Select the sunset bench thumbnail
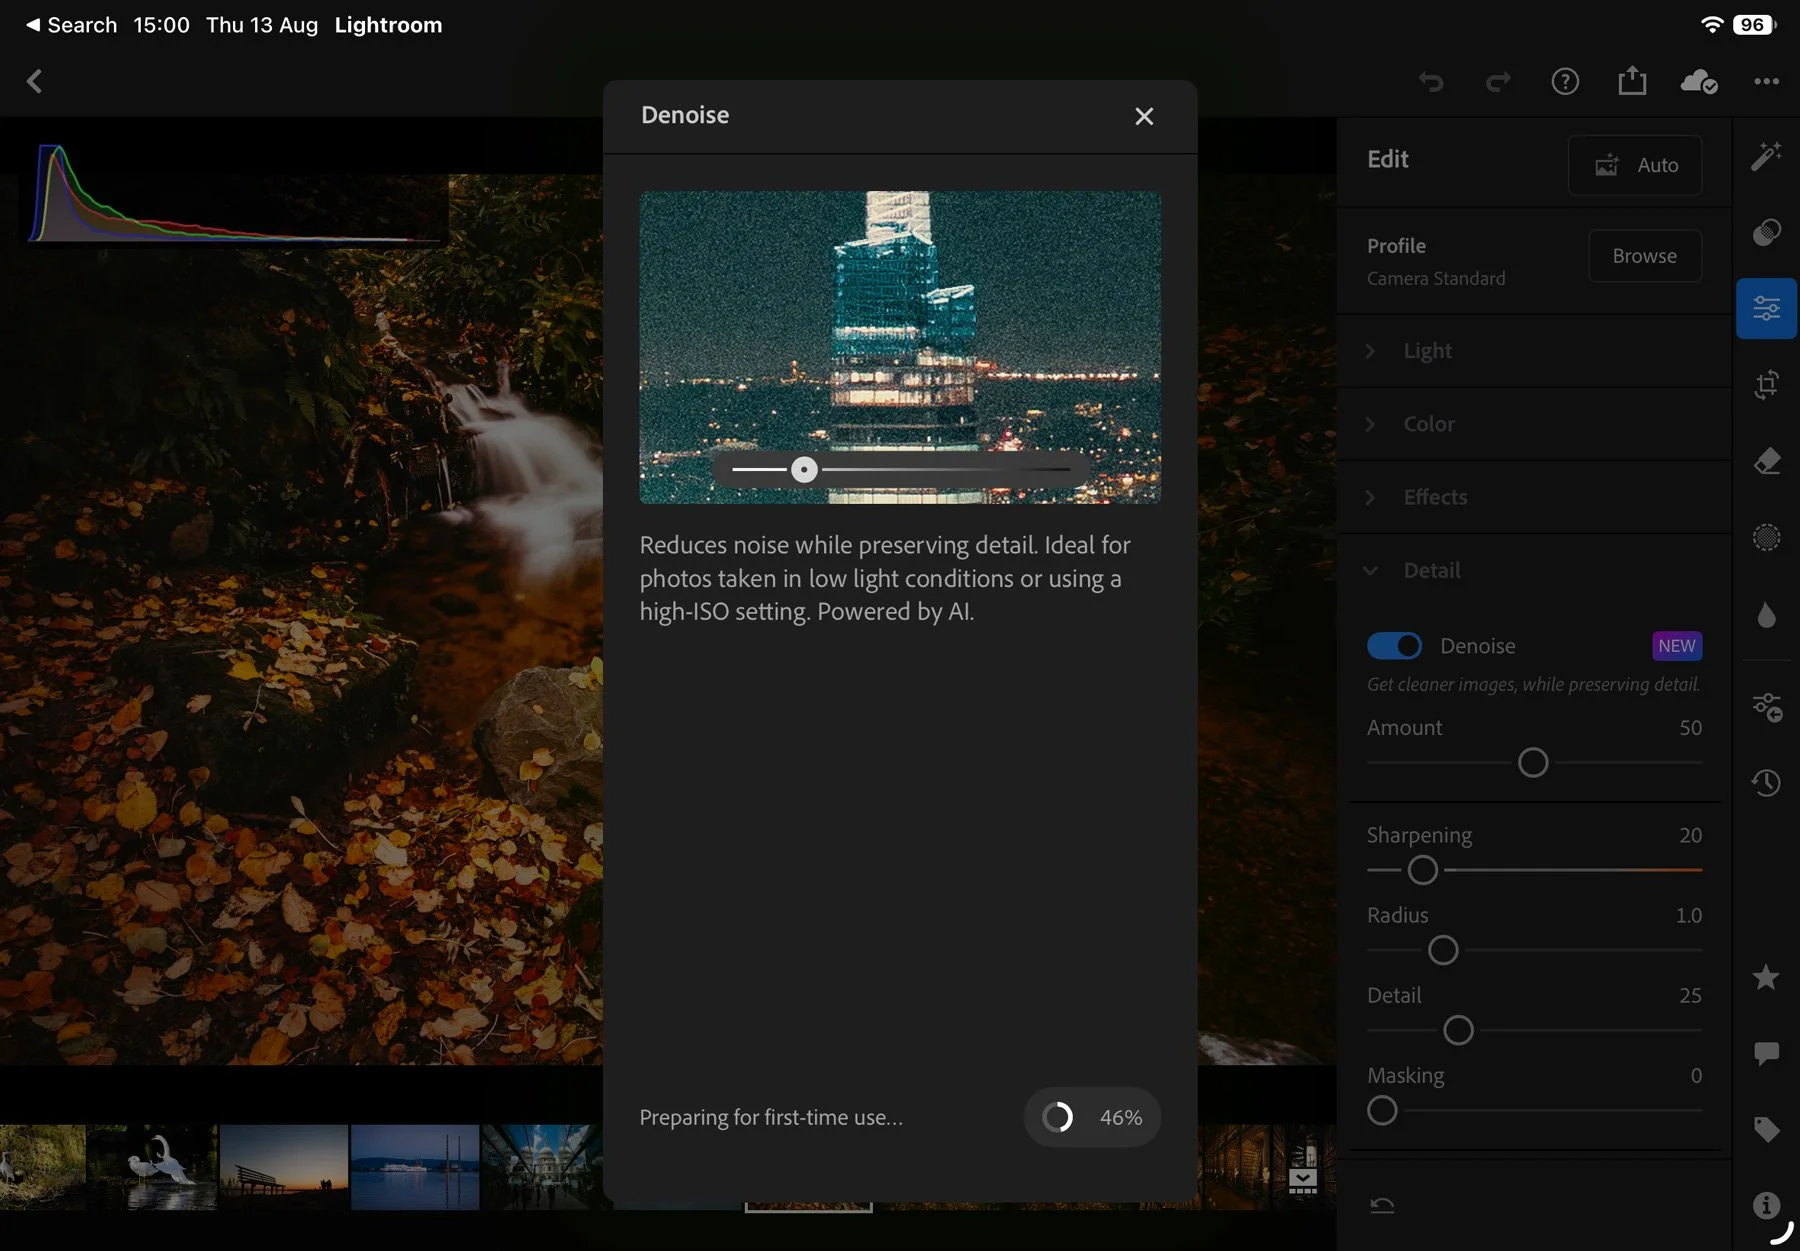The height and width of the screenshot is (1251, 1800). coord(284,1168)
